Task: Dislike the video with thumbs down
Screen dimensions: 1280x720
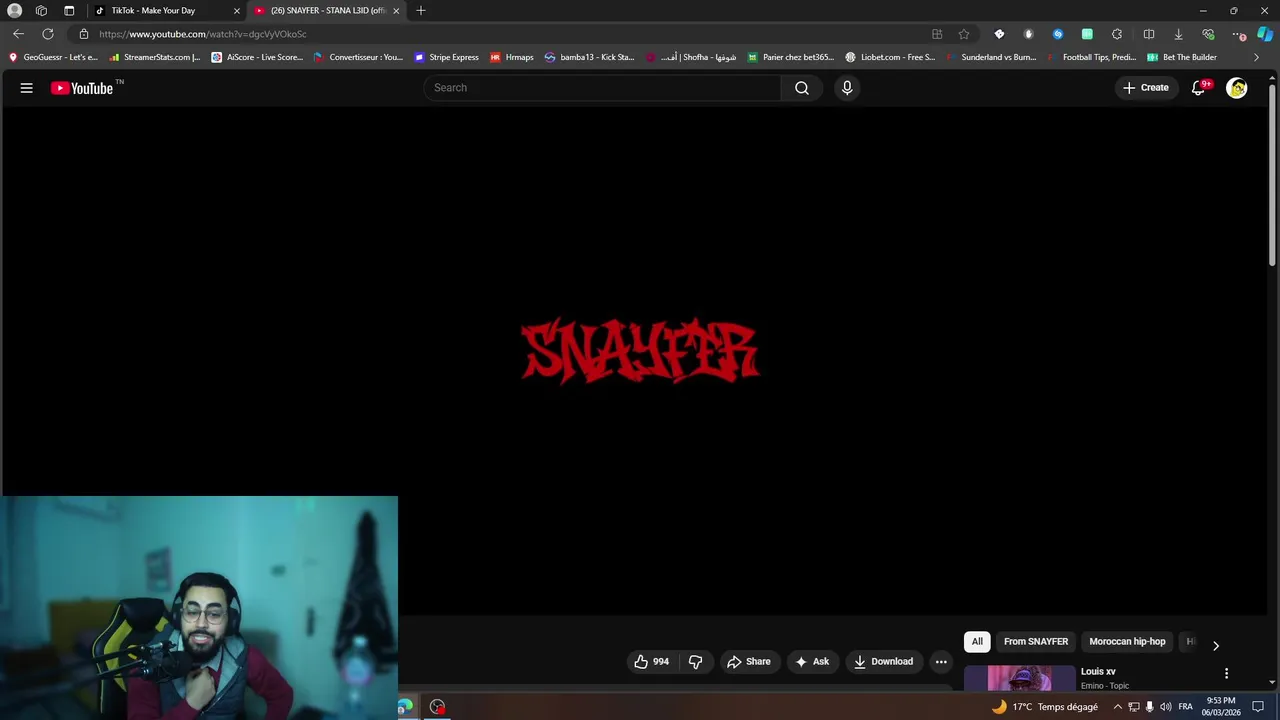Action: pos(696,661)
